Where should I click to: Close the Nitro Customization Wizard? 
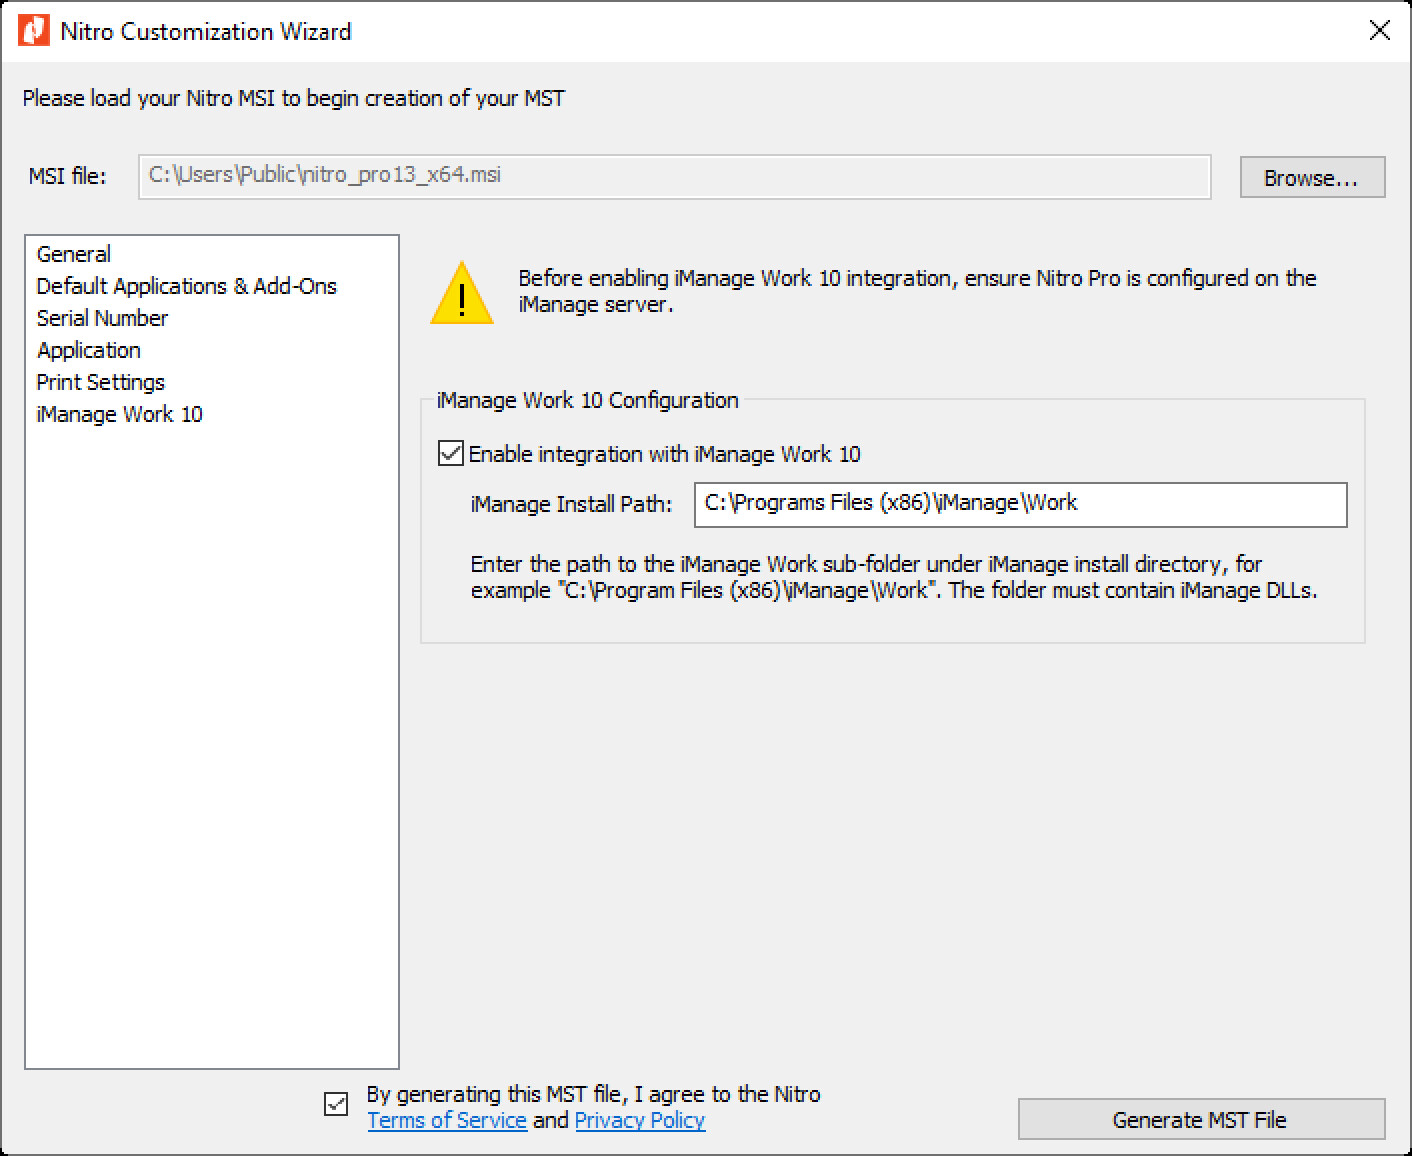point(1379,30)
